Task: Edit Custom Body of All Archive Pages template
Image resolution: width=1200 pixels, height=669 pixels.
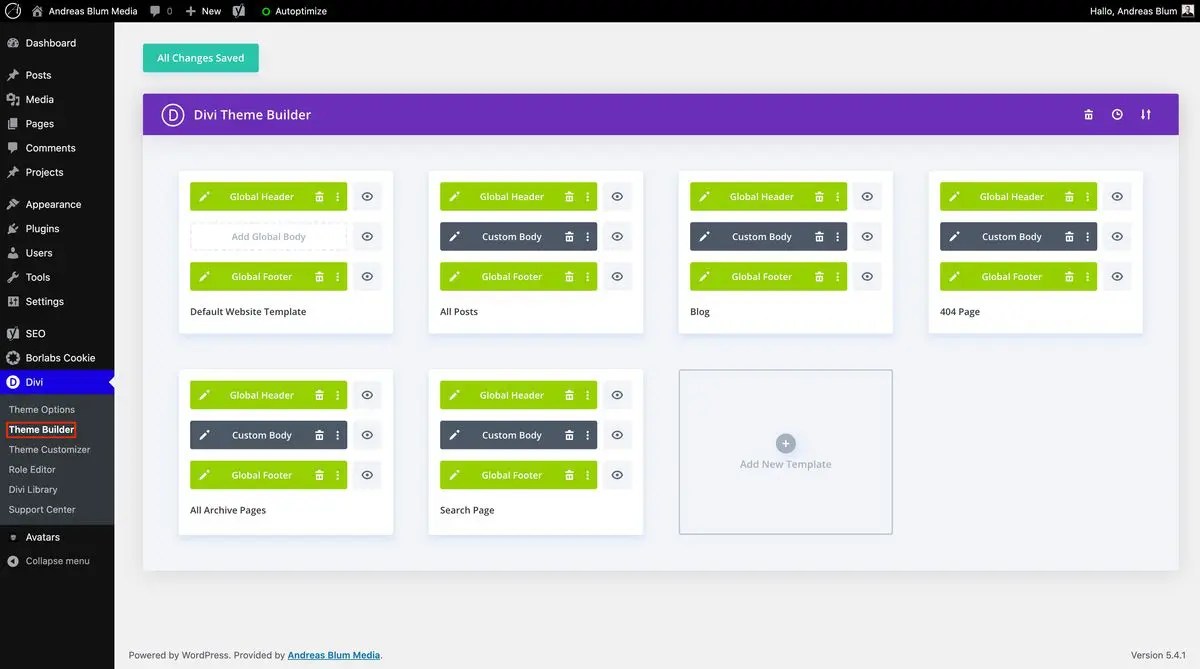Action: tap(204, 435)
